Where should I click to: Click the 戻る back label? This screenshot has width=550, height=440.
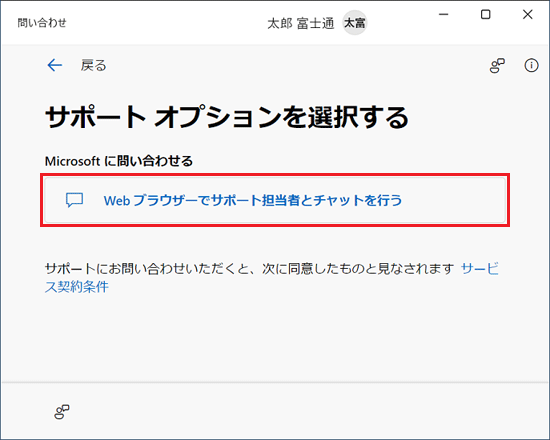93,65
